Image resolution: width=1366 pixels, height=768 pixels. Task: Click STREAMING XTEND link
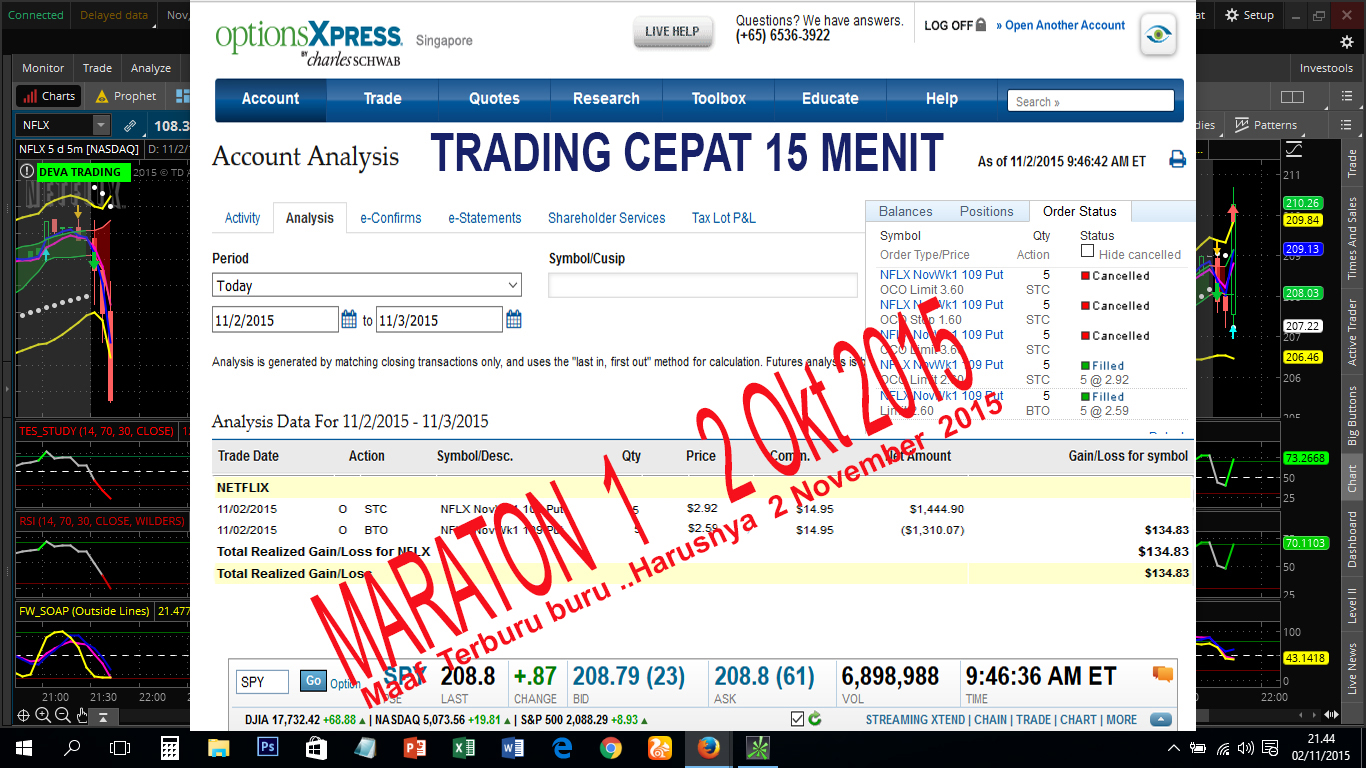(915, 719)
